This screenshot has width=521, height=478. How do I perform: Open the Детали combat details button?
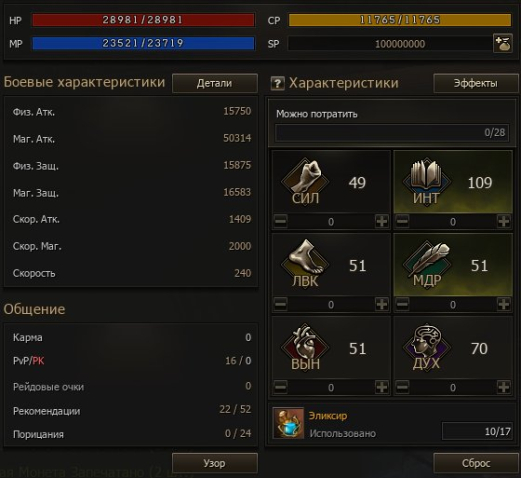pyautogui.click(x=215, y=83)
